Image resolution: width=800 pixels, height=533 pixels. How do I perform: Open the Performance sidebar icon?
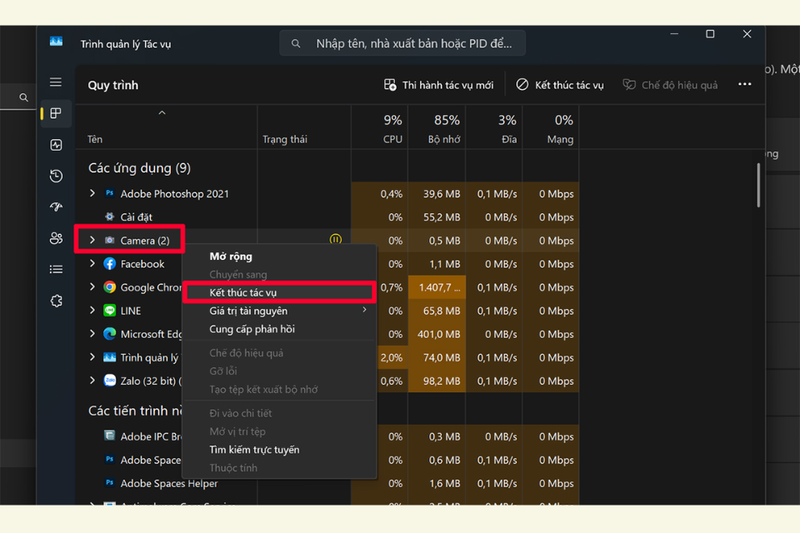pos(56,145)
